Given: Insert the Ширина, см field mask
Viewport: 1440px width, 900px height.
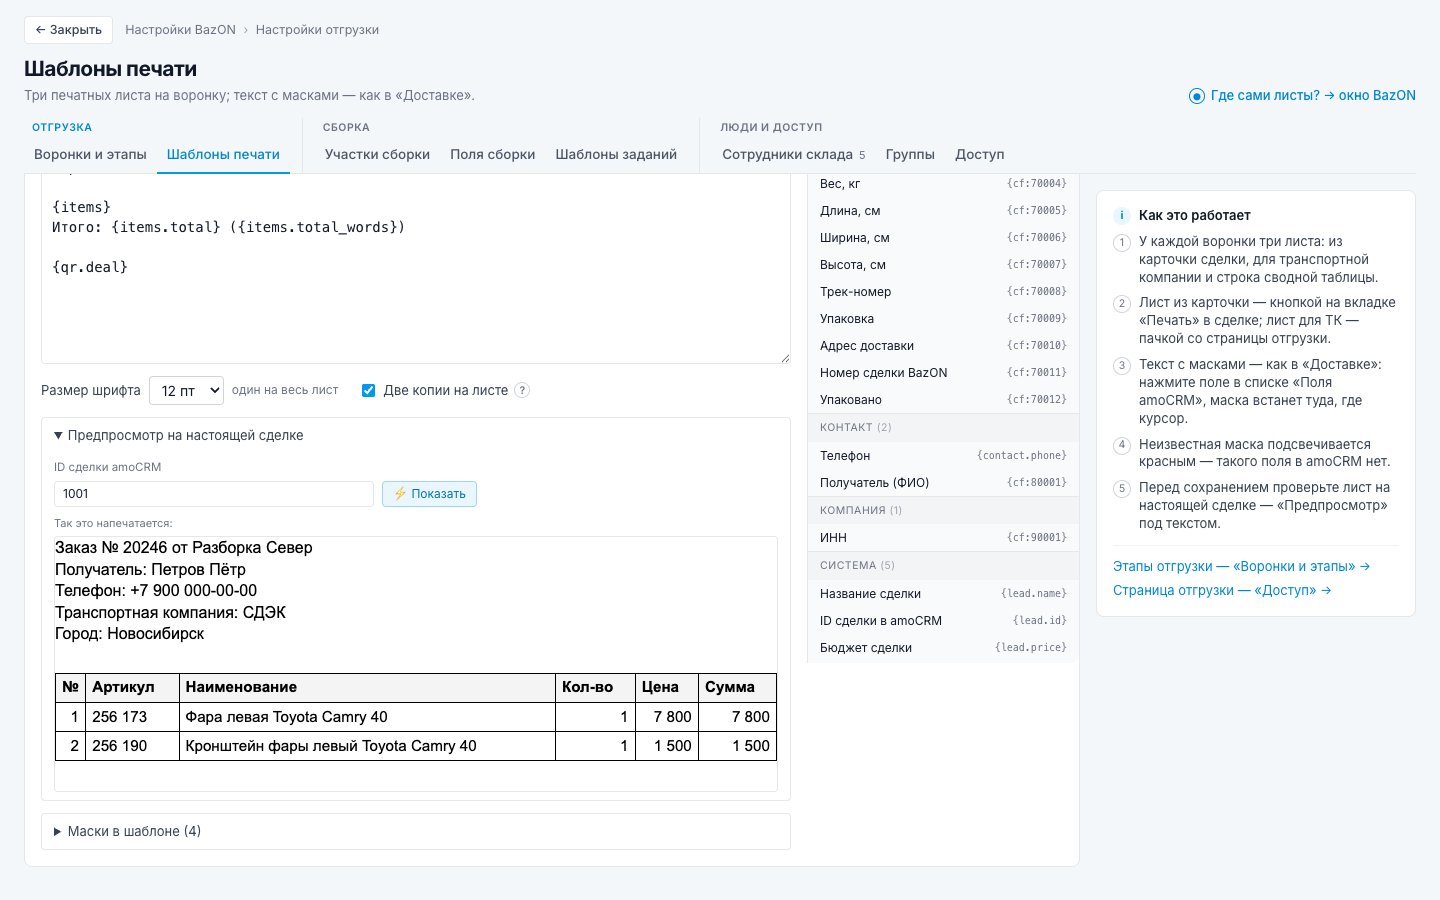Looking at the screenshot, I should [943, 238].
